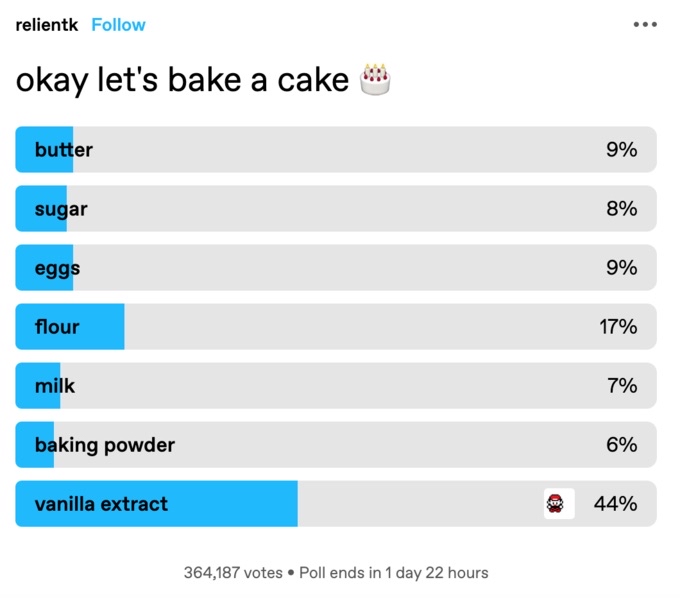Select the butter poll option
The height and width of the screenshot is (598, 680).
pos(336,150)
